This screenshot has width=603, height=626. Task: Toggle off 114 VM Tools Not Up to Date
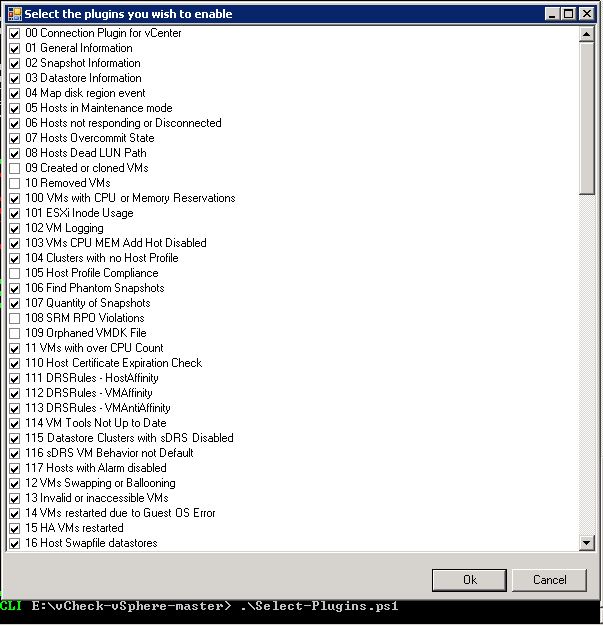pos(14,423)
